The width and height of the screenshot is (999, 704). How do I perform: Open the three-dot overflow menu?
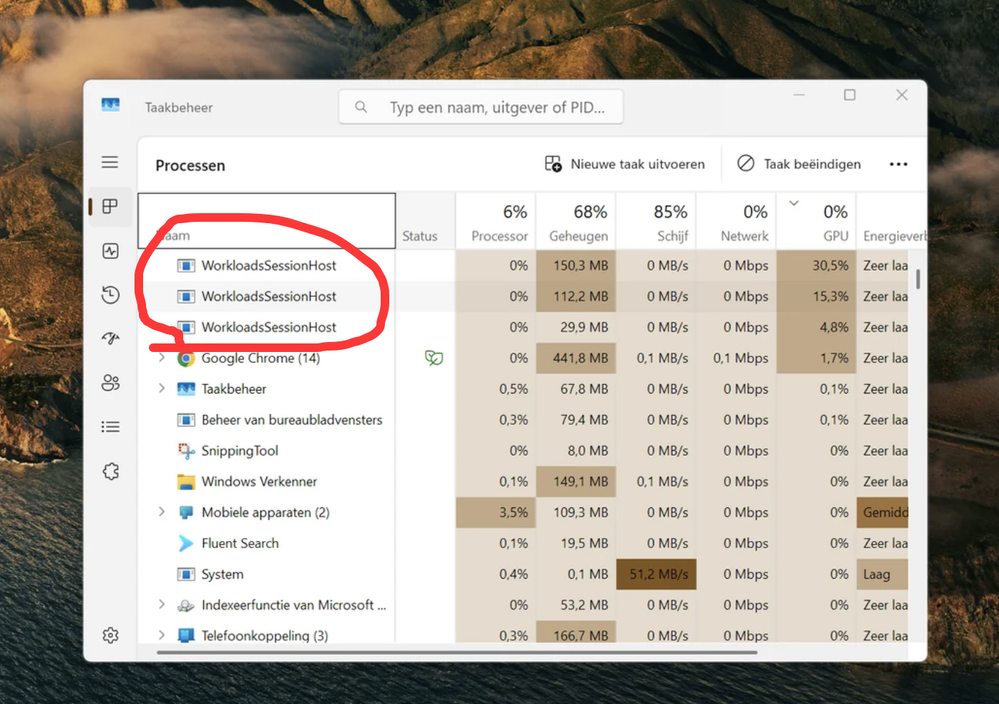pyautogui.click(x=897, y=164)
